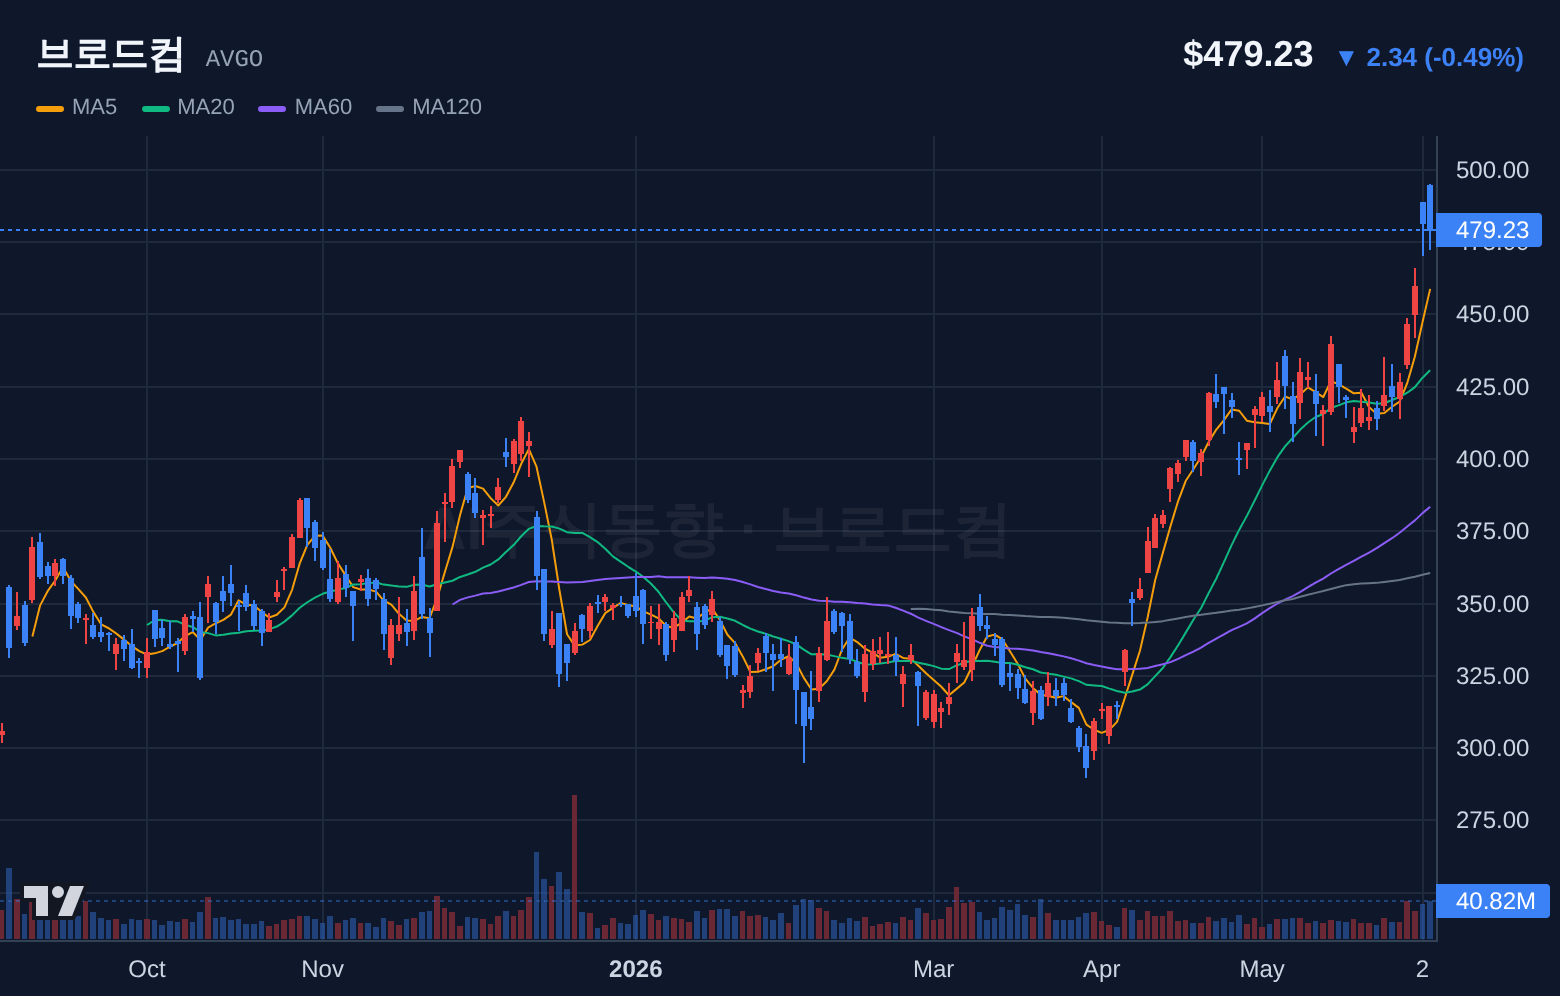Click the MA120 gray legend swatch

(x=390, y=108)
